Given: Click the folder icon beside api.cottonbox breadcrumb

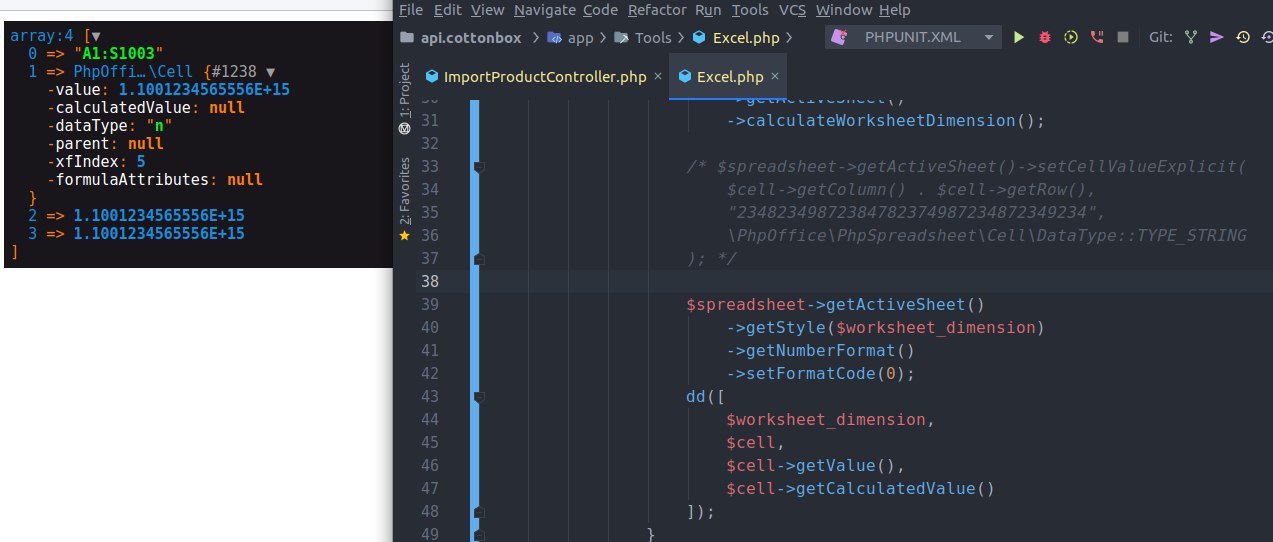Looking at the screenshot, I should (407, 38).
